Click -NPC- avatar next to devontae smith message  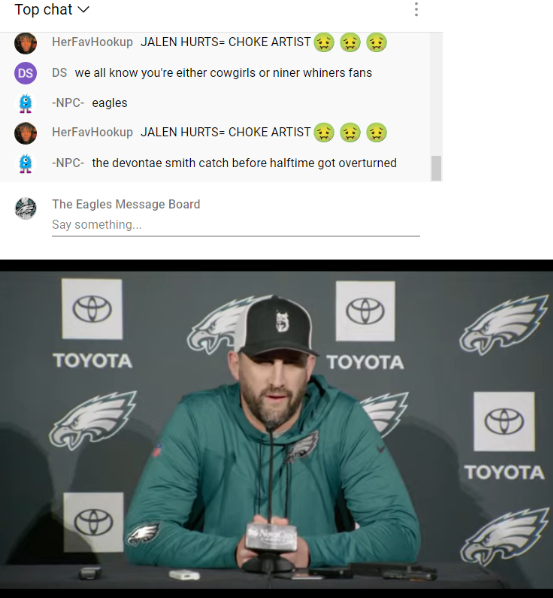coord(26,163)
